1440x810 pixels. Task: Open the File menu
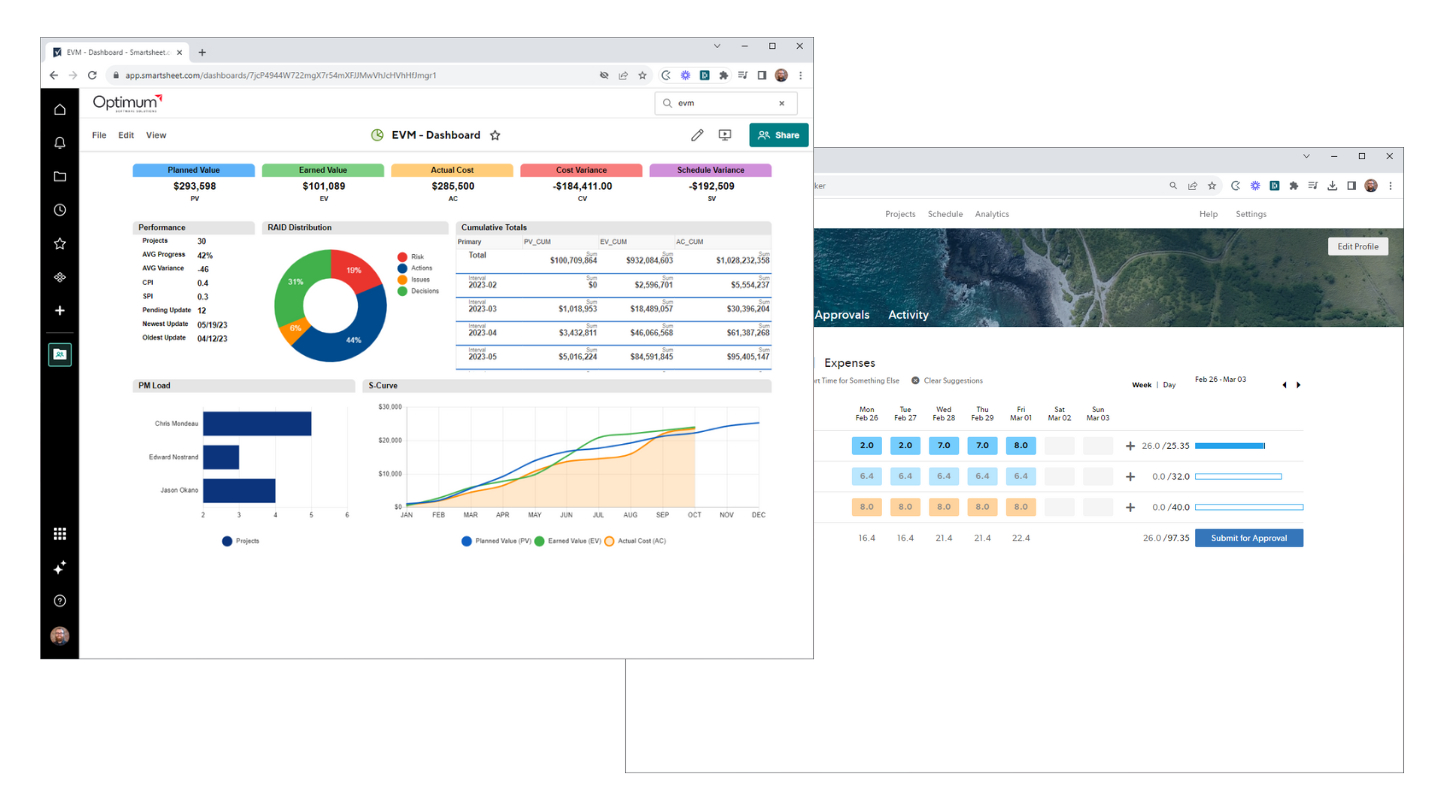pyautogui.click(x=99, y=135)
